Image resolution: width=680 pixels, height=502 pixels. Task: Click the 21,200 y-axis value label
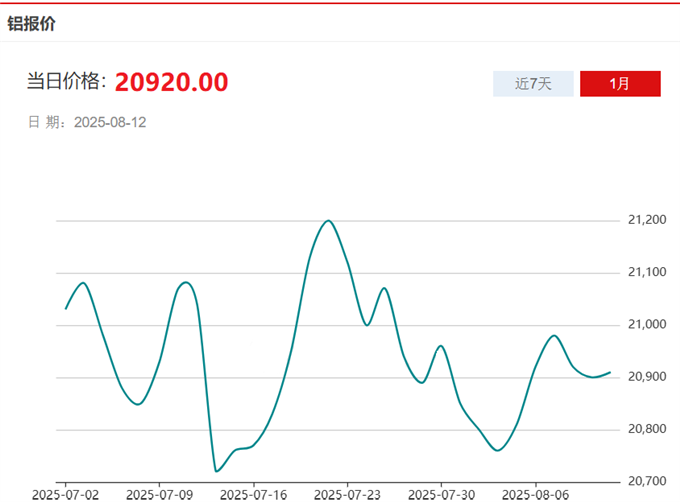tap(646, 220)
